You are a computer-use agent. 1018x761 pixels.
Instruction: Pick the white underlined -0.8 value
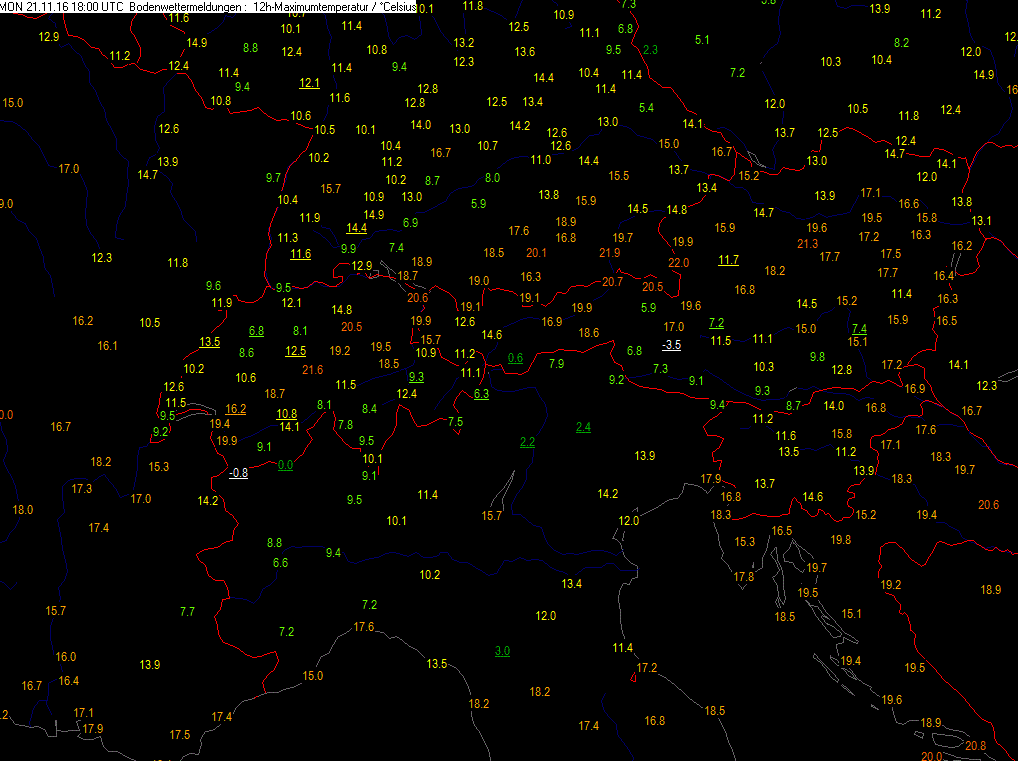click(238, 473)
